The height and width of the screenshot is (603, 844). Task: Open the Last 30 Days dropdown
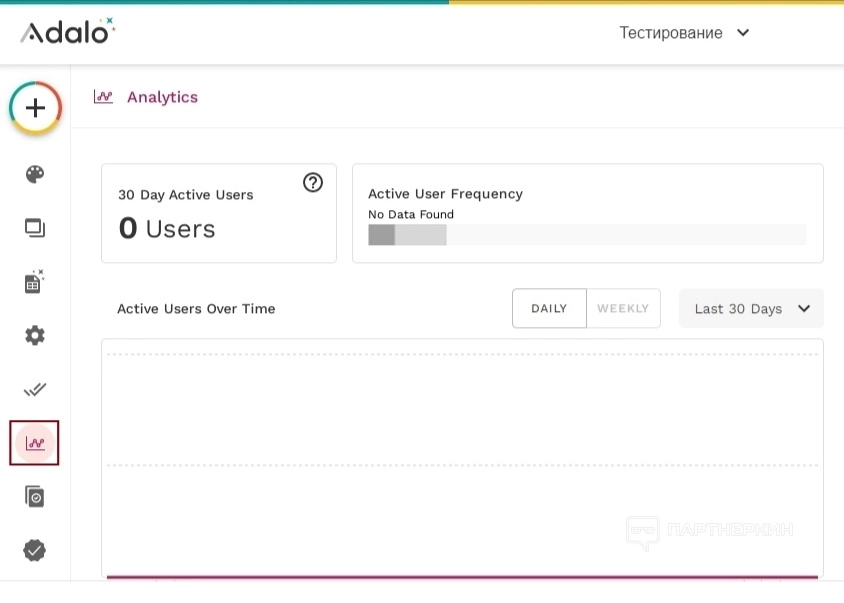pyautogui.click(x=751, y=309)
